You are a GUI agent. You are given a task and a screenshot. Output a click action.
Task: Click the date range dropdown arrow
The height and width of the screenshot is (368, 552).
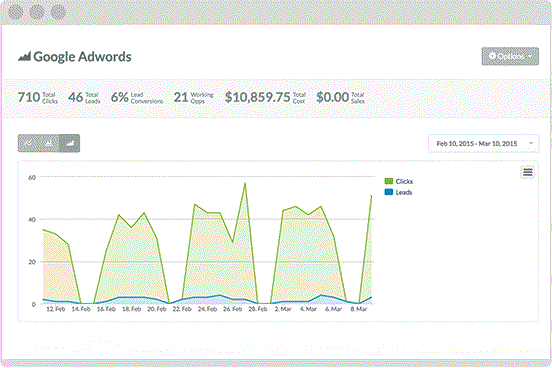pos(531,143)
